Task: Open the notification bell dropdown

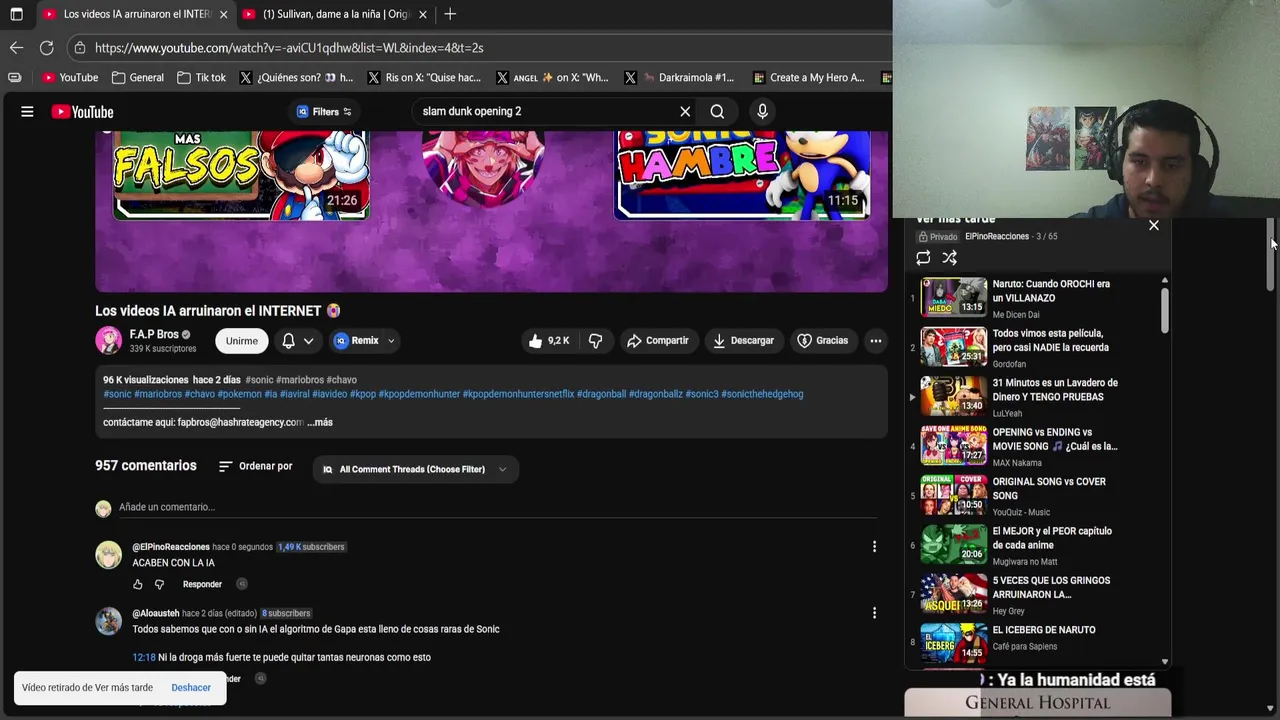Action: [x=297, y=341]
